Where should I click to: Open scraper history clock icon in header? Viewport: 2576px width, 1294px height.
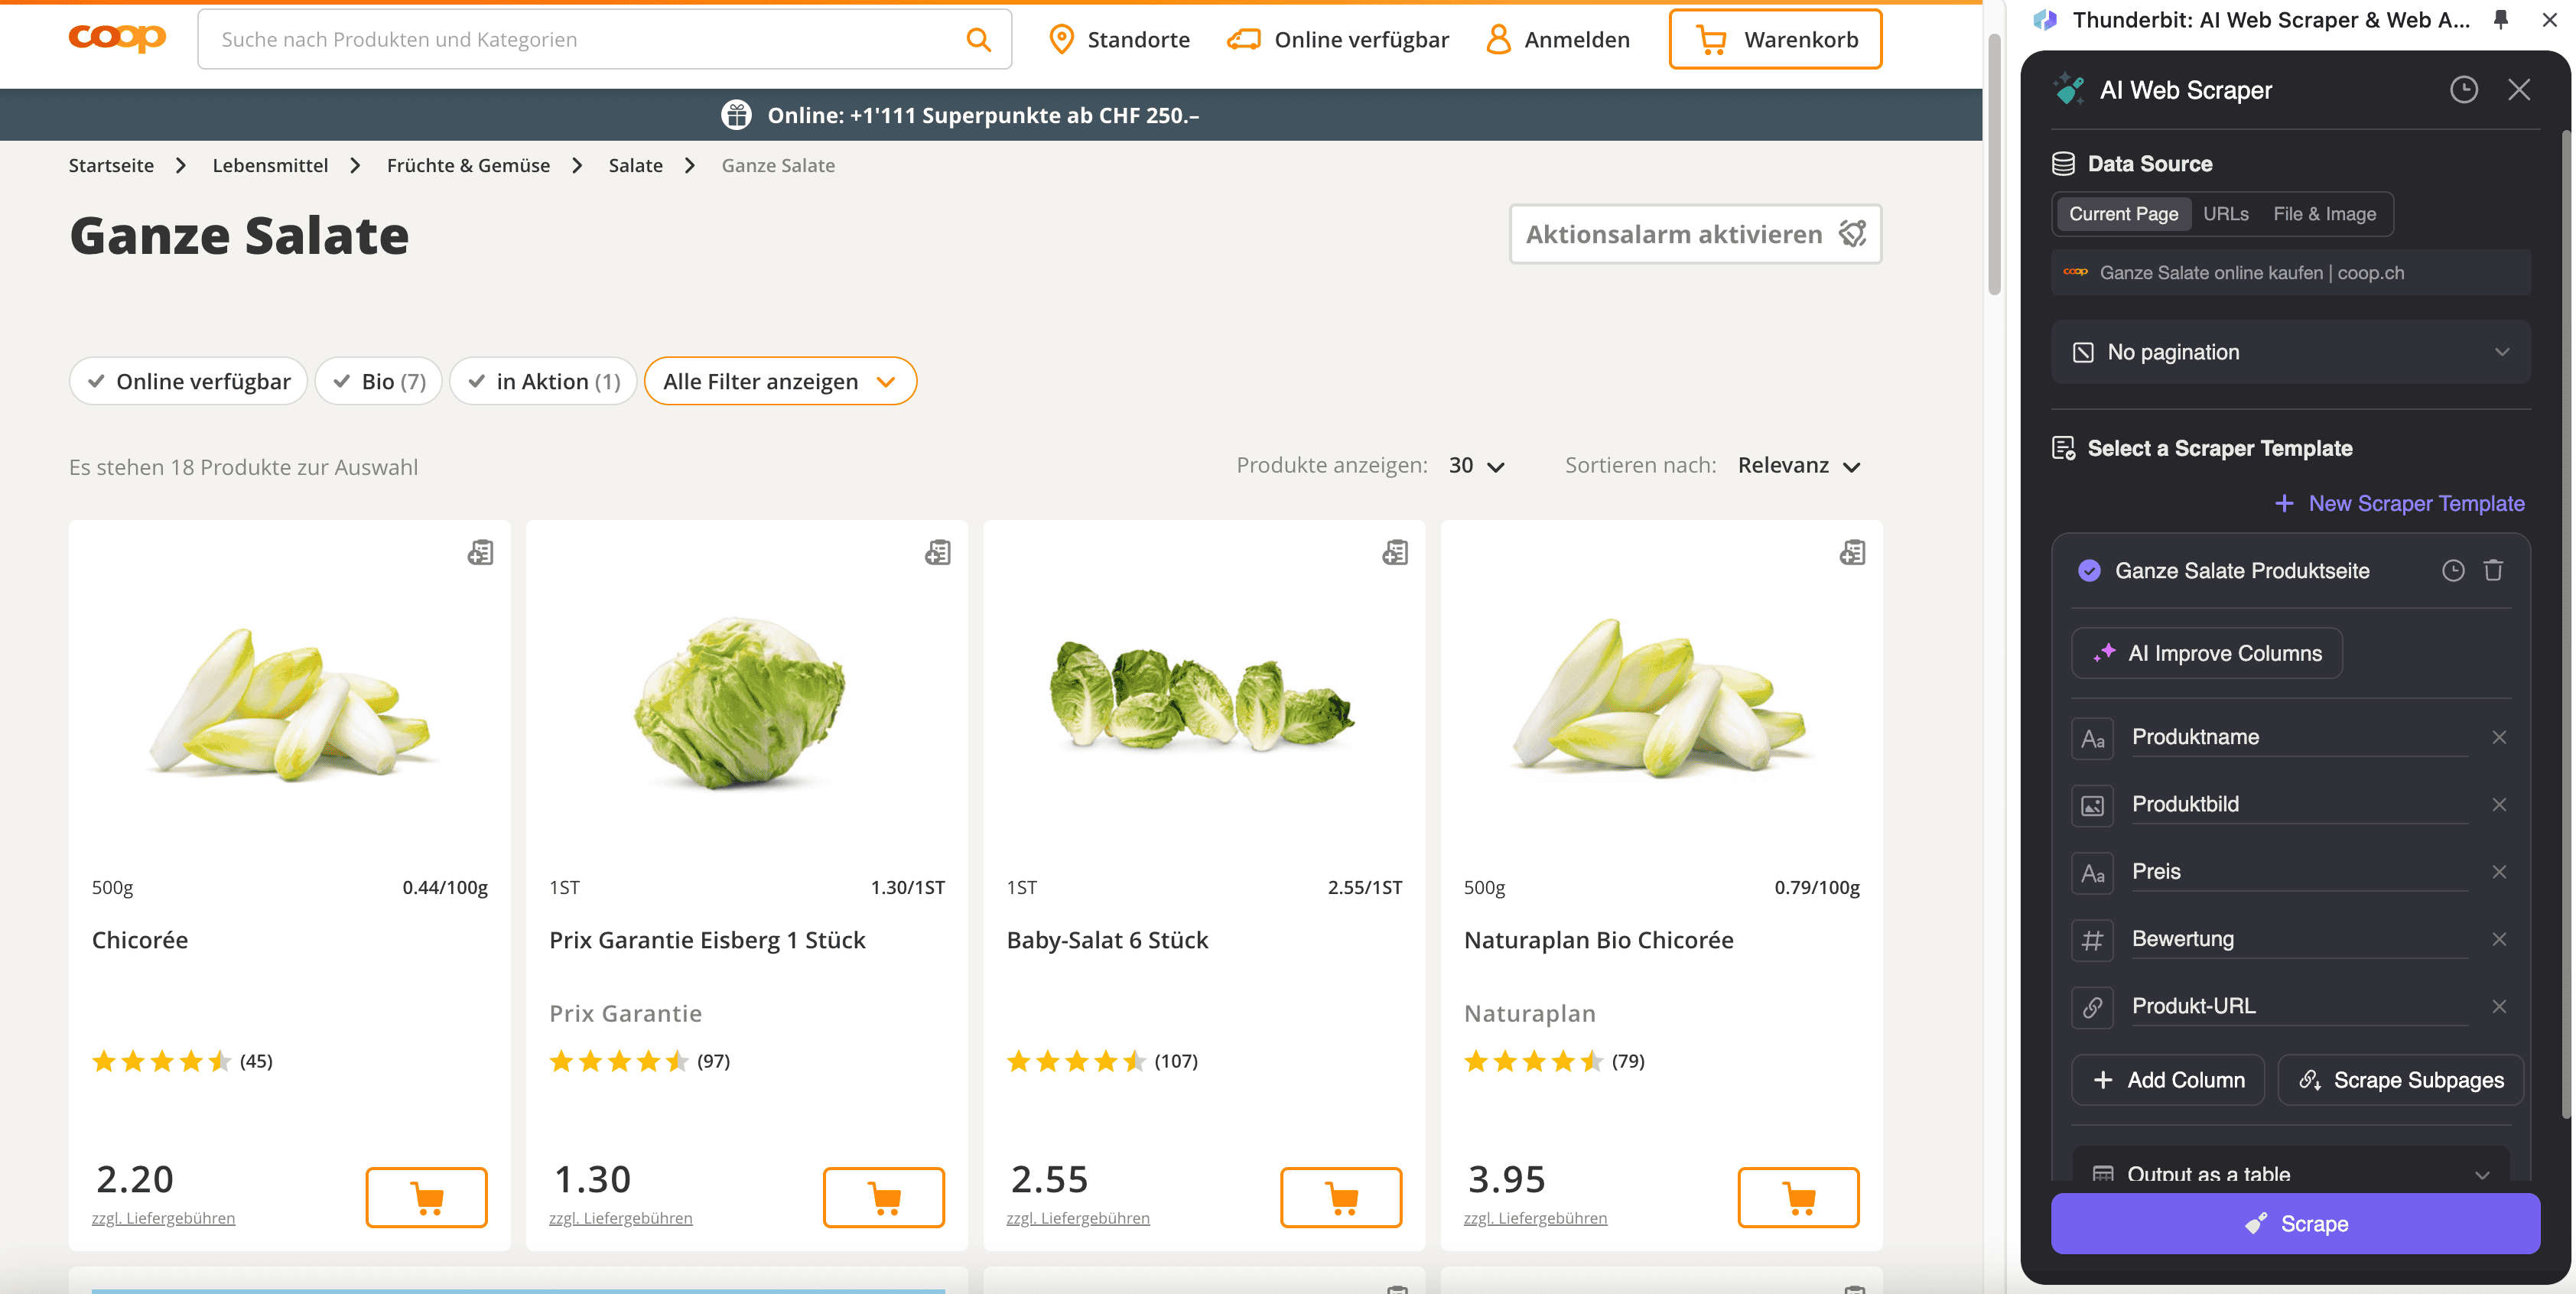tap(2463, 90)
